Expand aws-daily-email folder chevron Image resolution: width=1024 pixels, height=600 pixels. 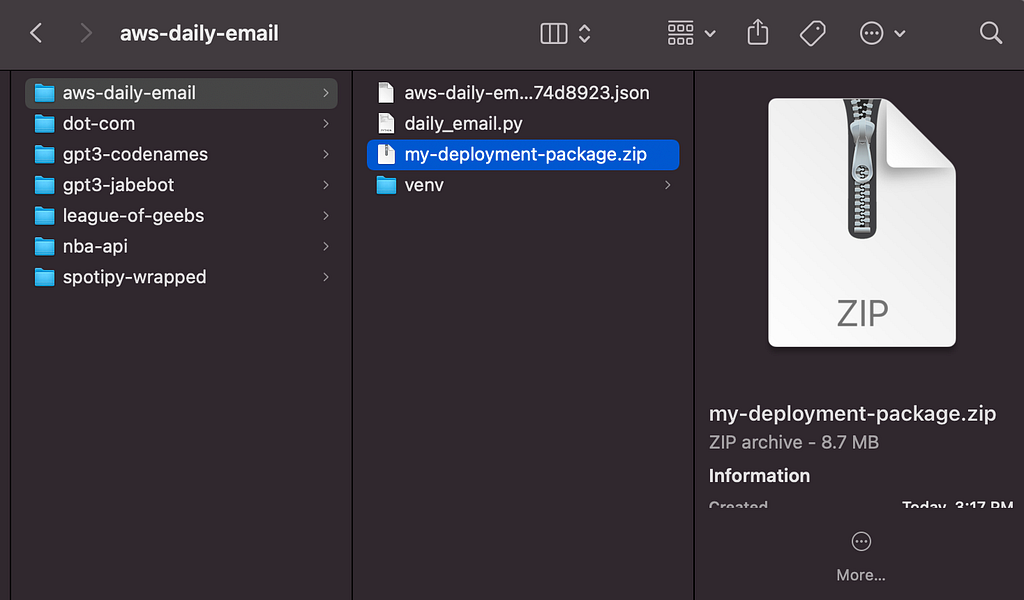(x=325, y=93)
